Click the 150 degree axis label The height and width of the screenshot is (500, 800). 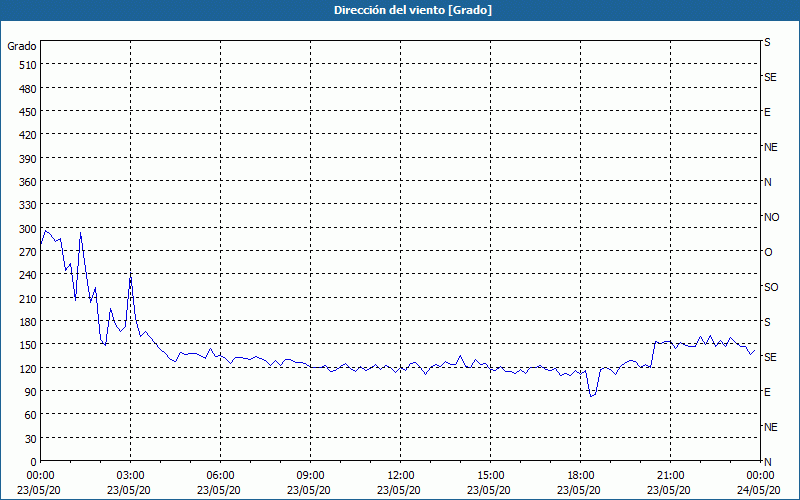[28, 345]
